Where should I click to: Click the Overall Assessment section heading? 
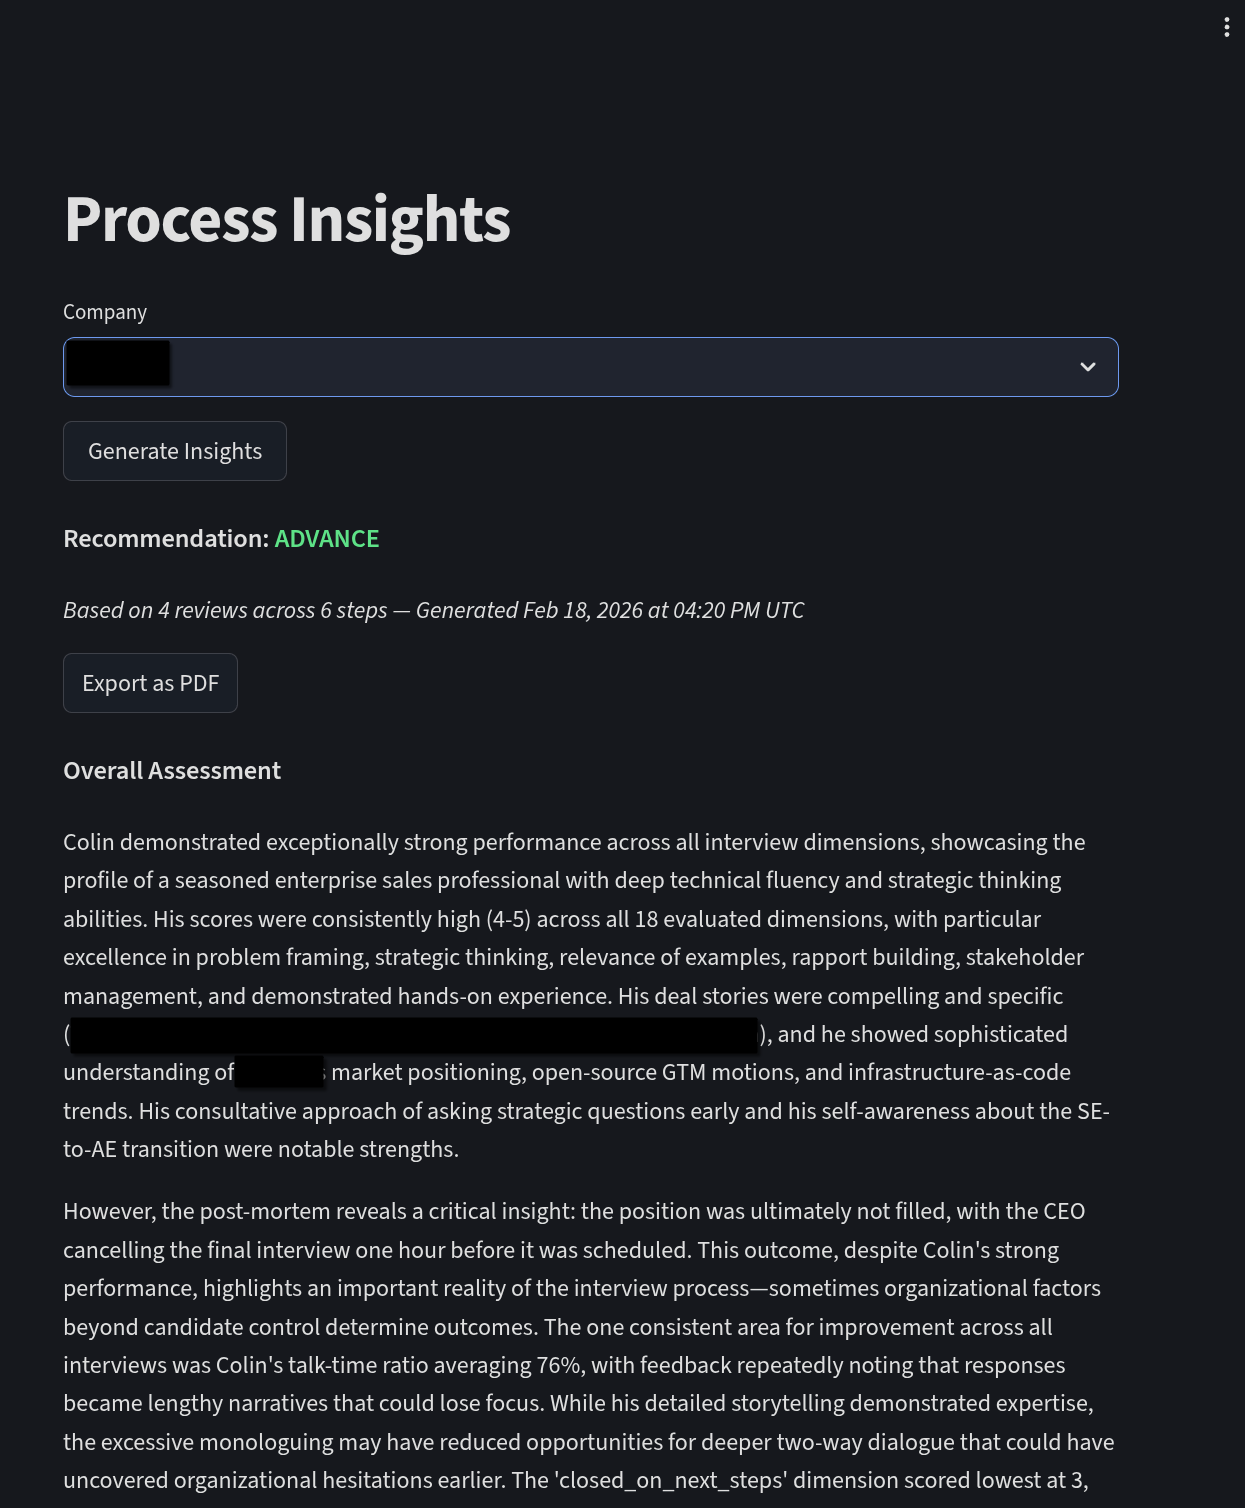pos(172,770)
